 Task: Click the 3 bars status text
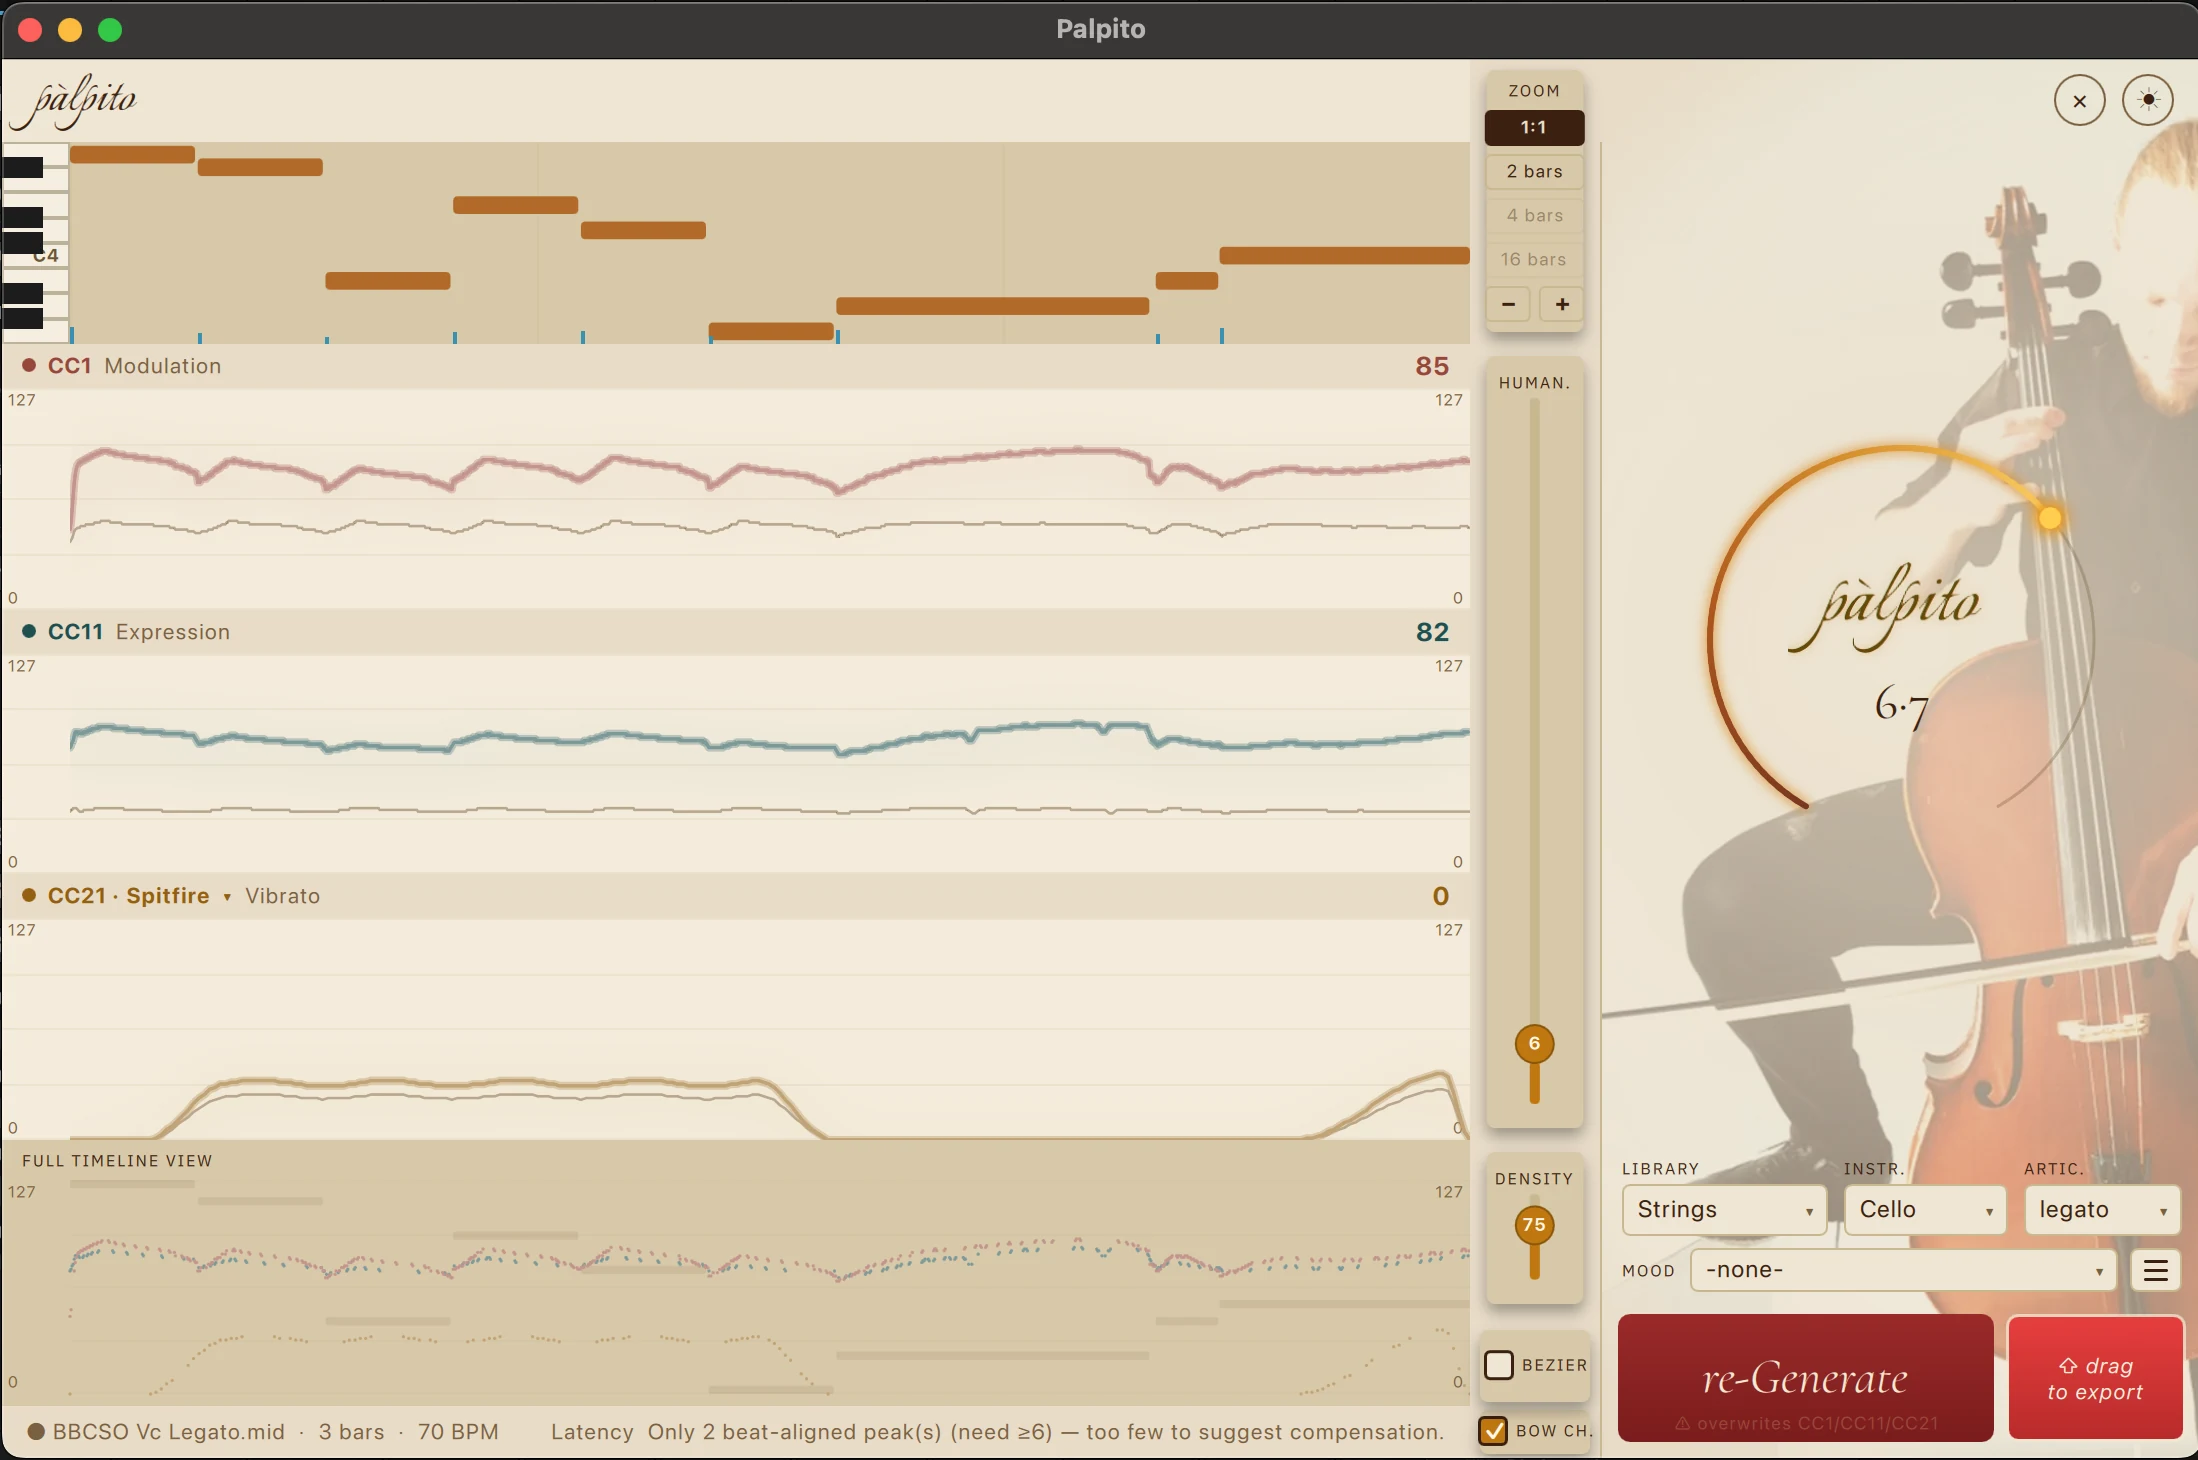click(351, 1432)
